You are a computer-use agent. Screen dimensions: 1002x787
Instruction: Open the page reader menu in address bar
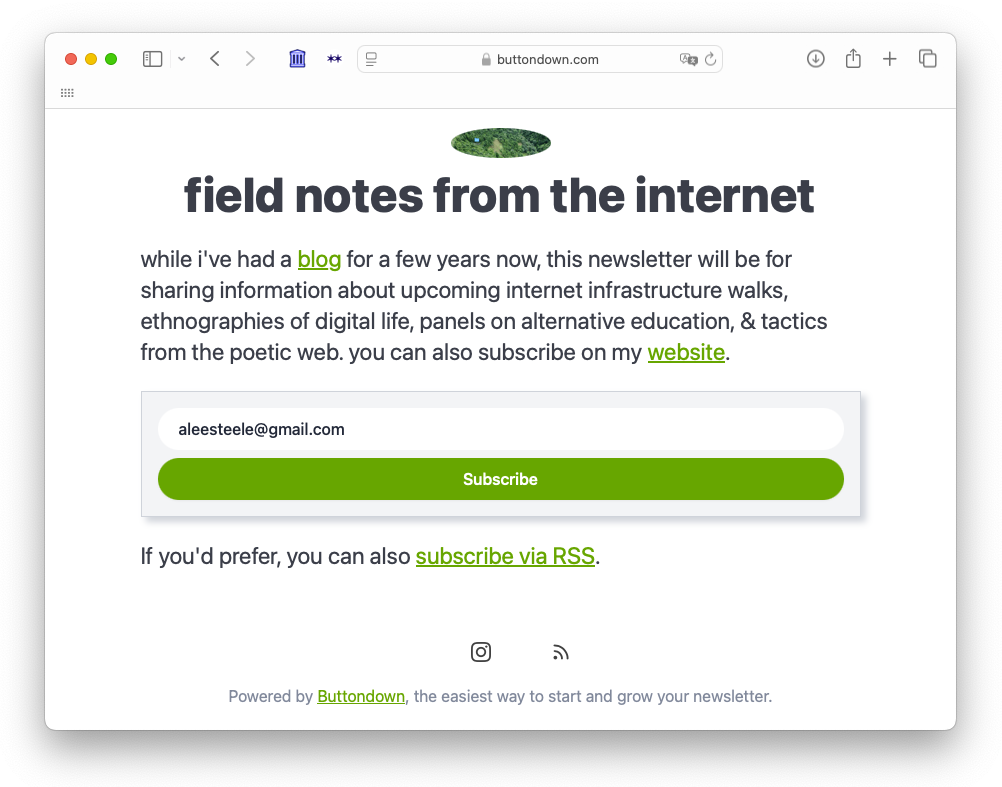(x=371, y=60)
